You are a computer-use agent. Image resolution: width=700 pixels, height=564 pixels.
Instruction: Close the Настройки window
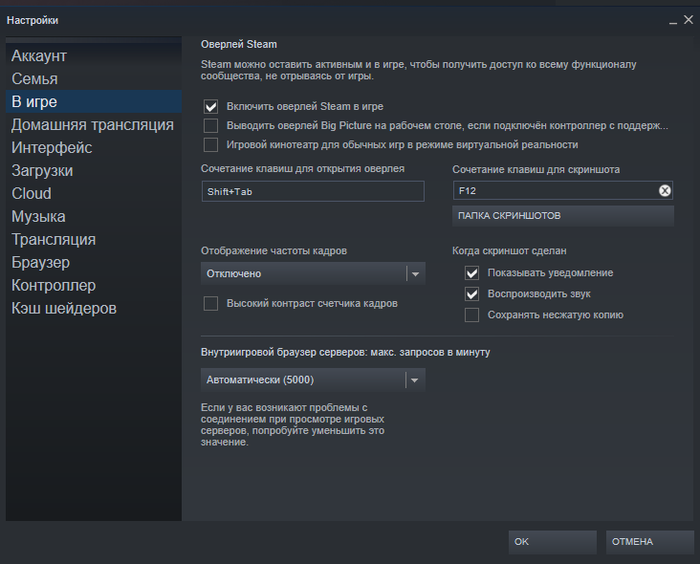click(x=688, y=20)
